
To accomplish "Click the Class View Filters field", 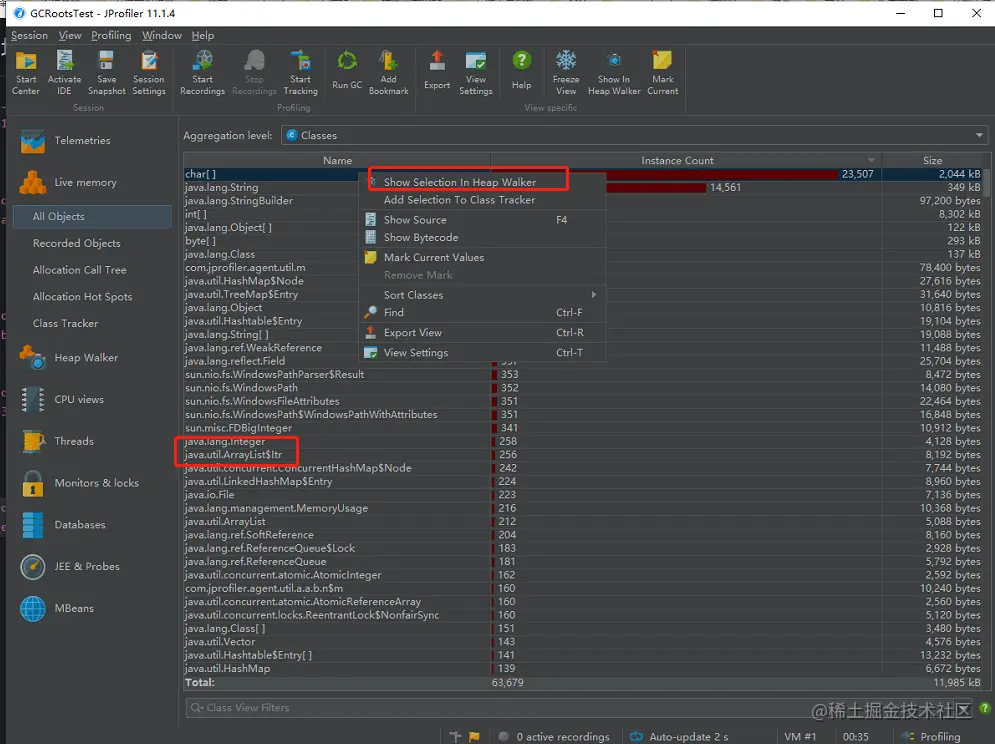I will click(579, 708).
